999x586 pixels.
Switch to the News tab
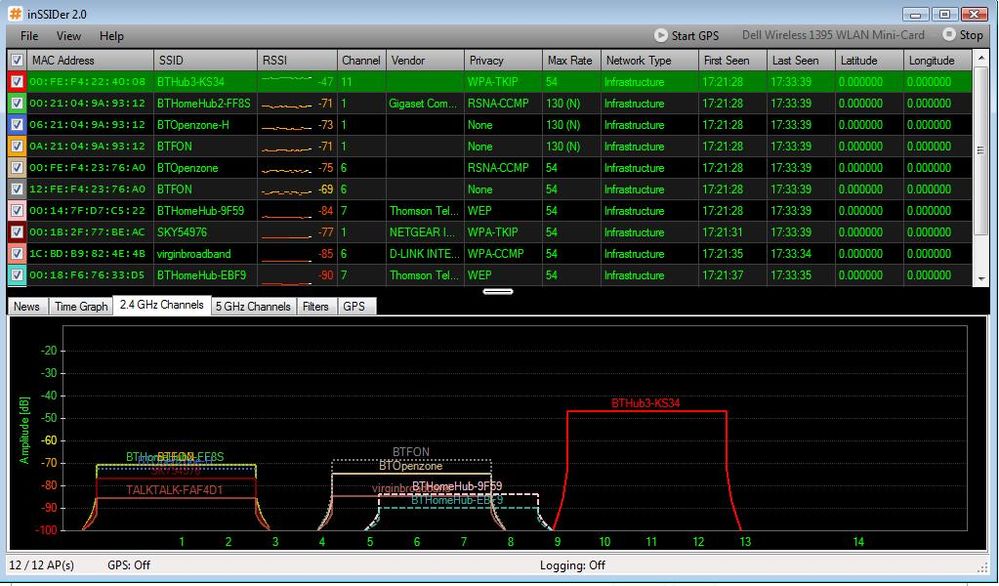tap(27, 306)
